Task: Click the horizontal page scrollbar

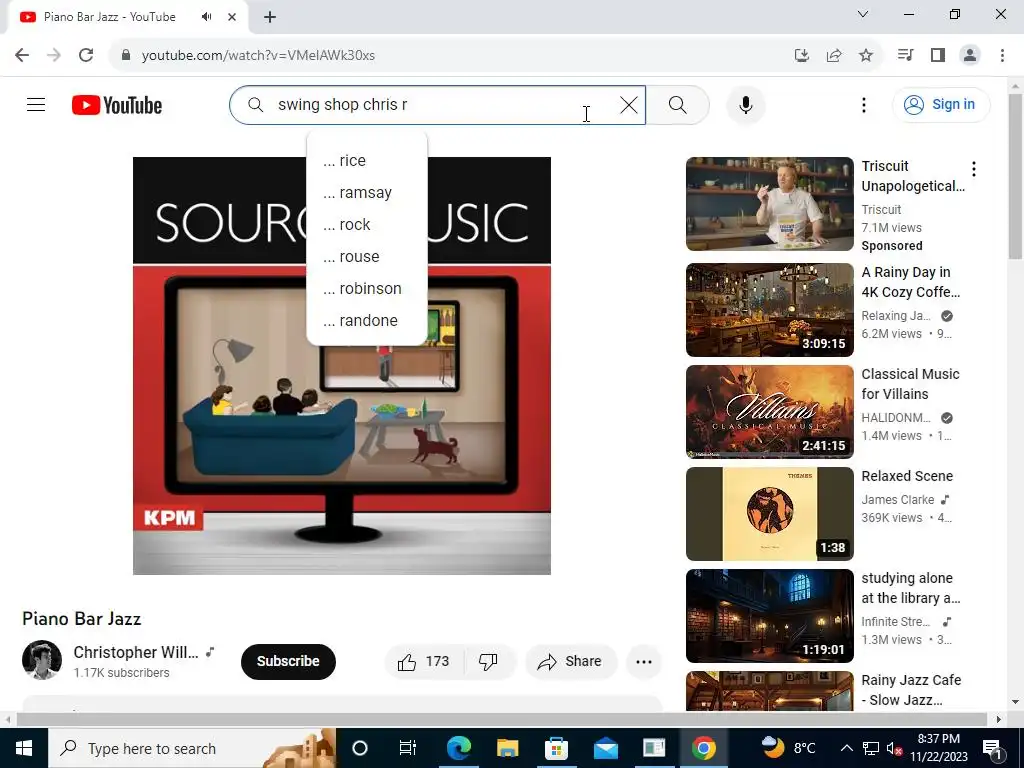Action: pos(502,719)
